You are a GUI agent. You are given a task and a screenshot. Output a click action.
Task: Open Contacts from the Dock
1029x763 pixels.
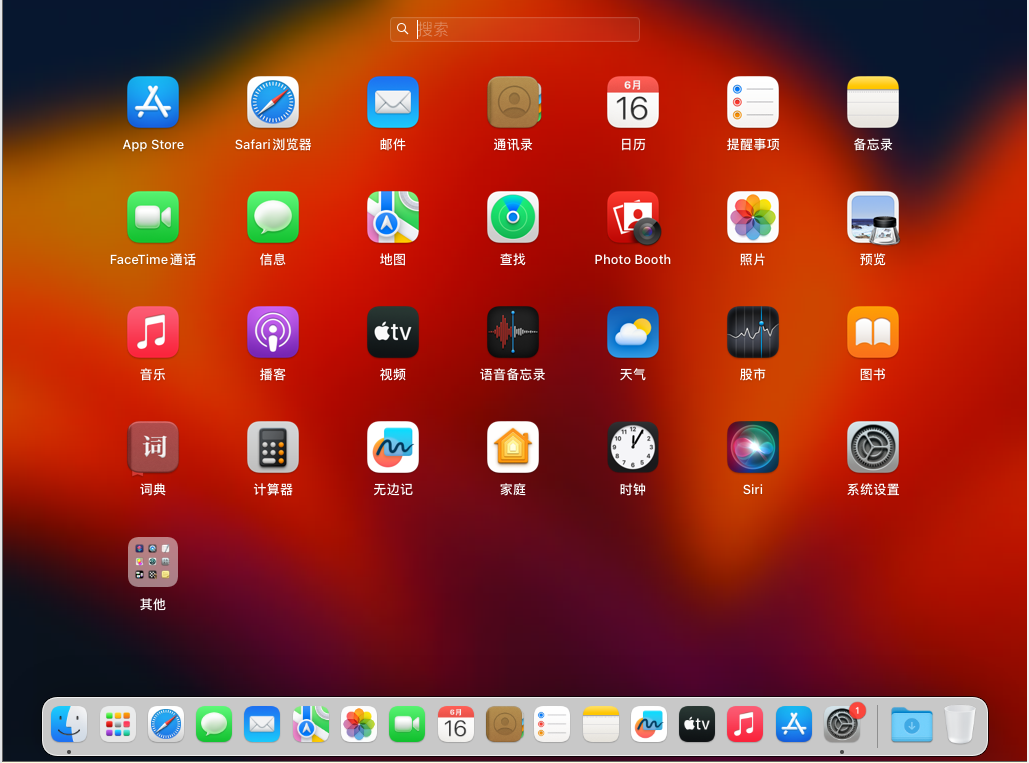(x=504, y=724)
